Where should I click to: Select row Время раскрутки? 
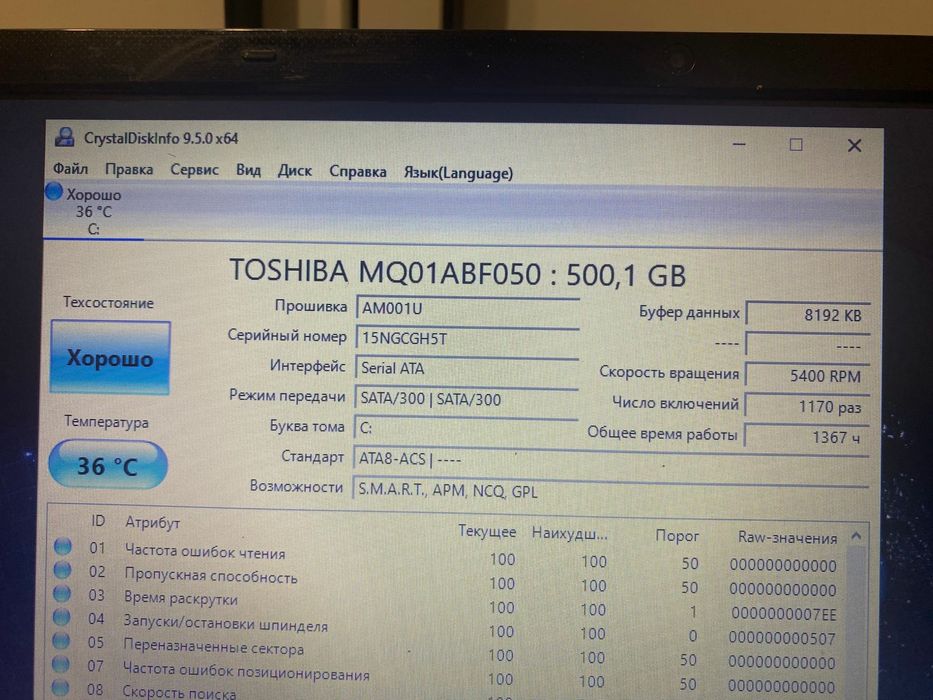(446, 604)
